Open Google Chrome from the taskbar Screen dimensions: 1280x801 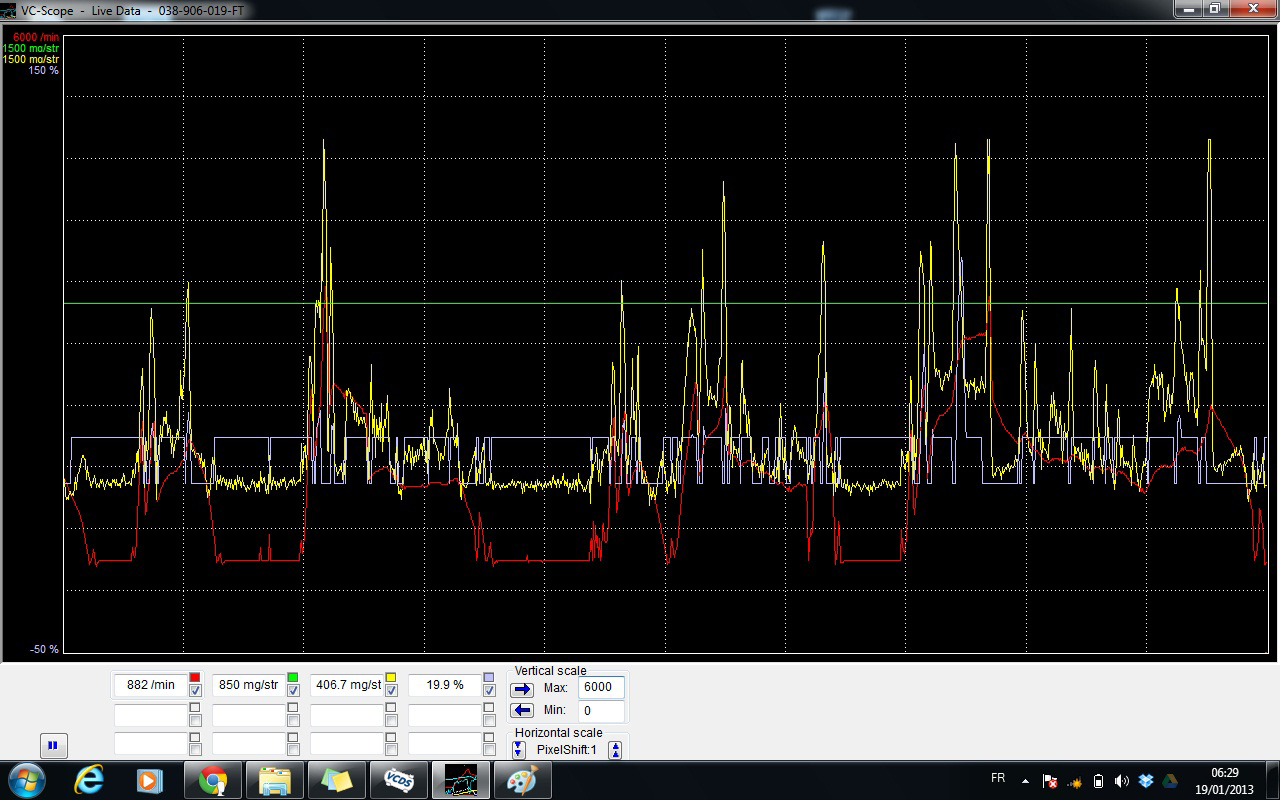[213, 780]
